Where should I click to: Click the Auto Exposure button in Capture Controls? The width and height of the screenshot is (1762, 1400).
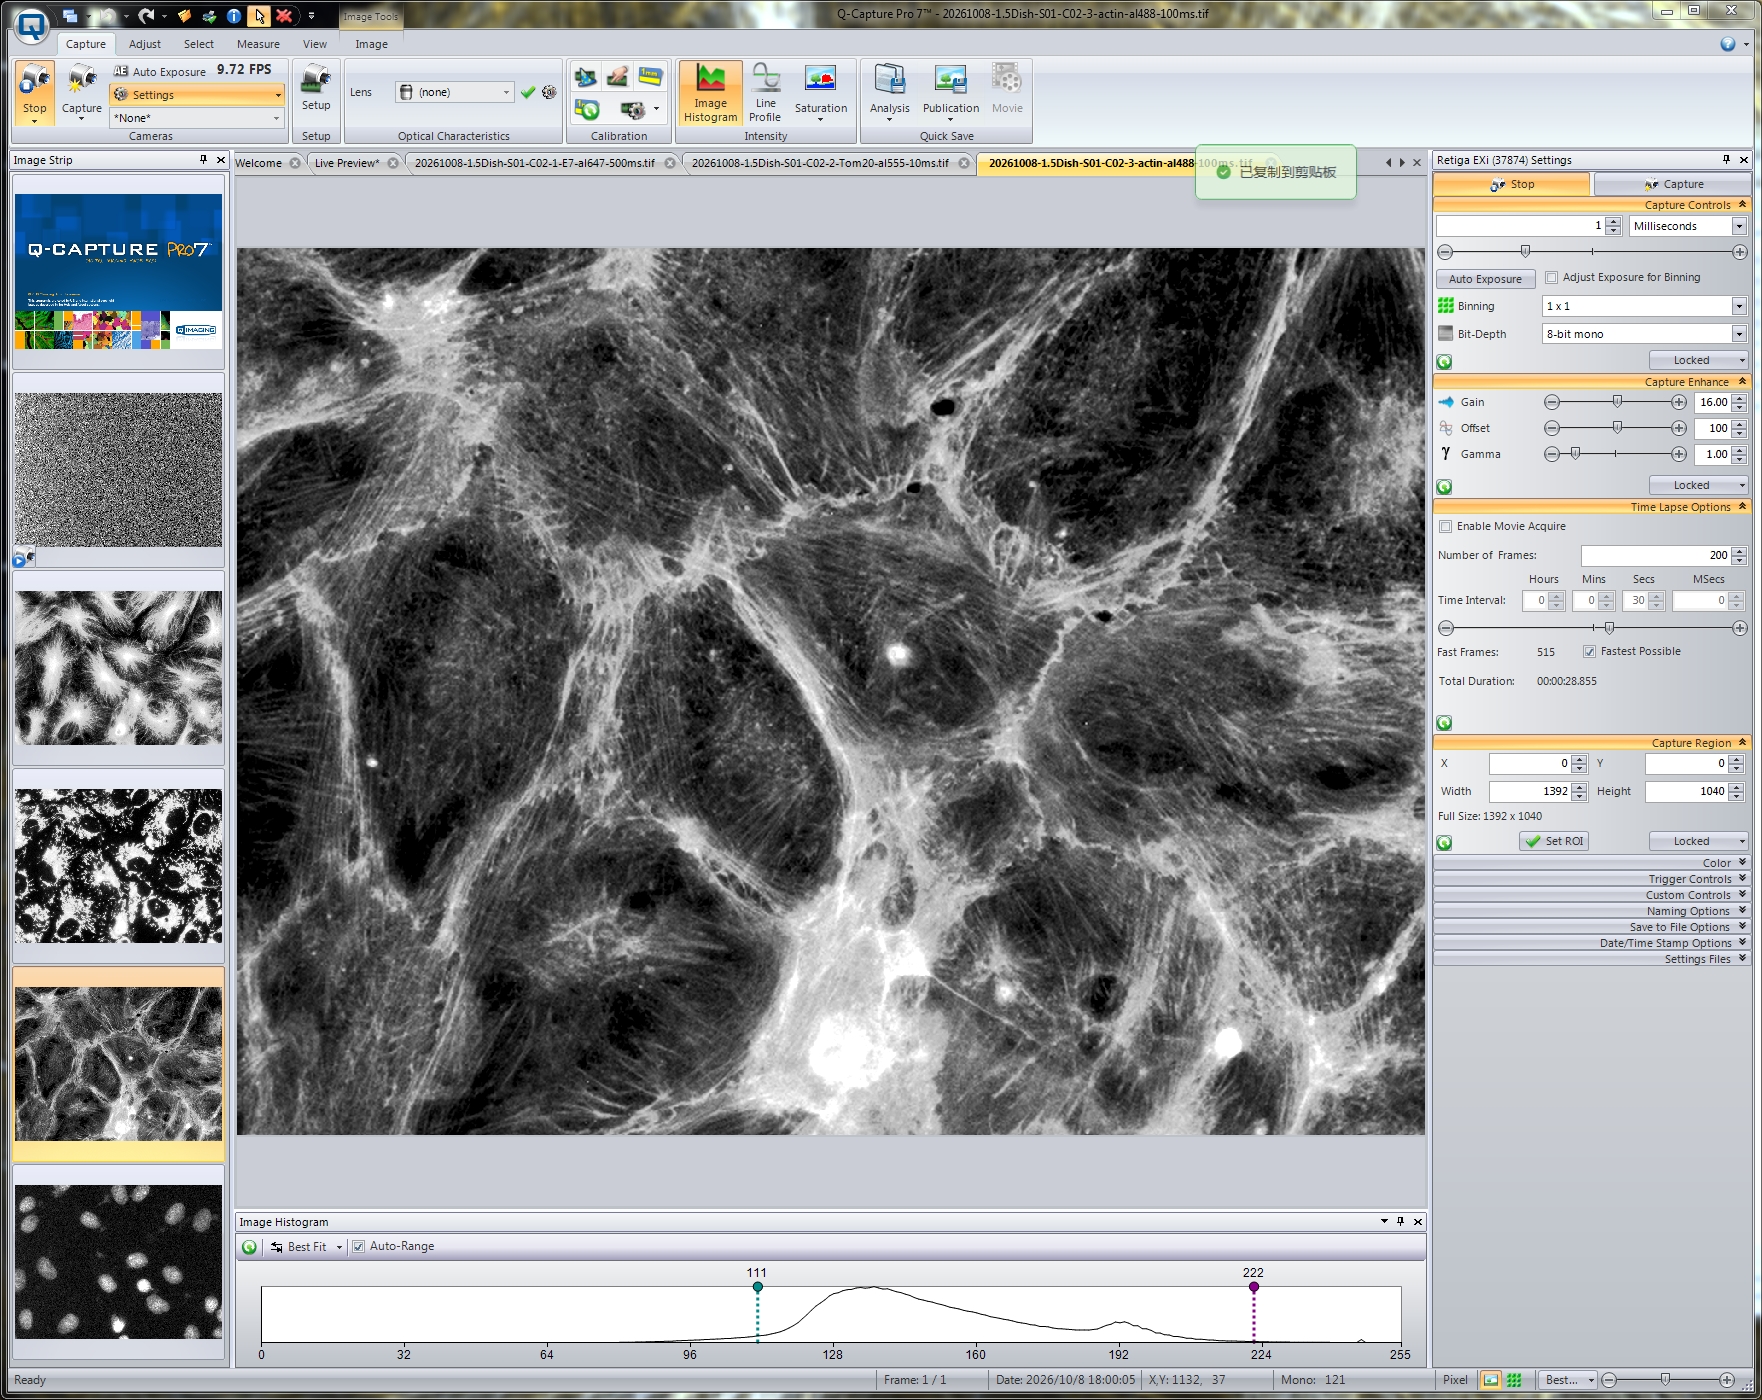click(x=1485, y=279)
